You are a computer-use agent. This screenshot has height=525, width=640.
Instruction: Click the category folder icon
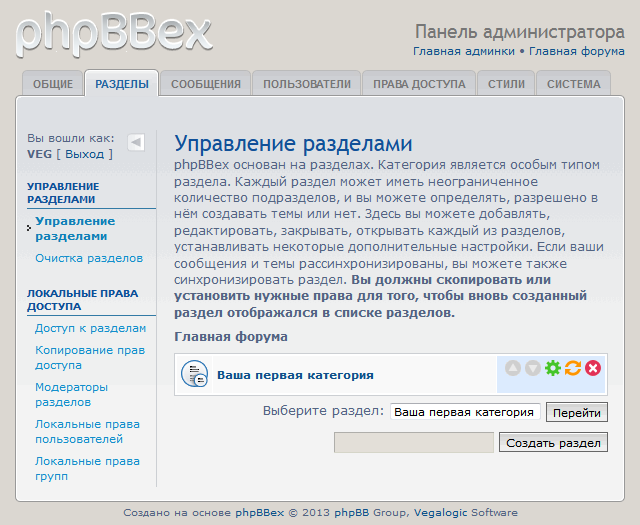click(194, 375)
